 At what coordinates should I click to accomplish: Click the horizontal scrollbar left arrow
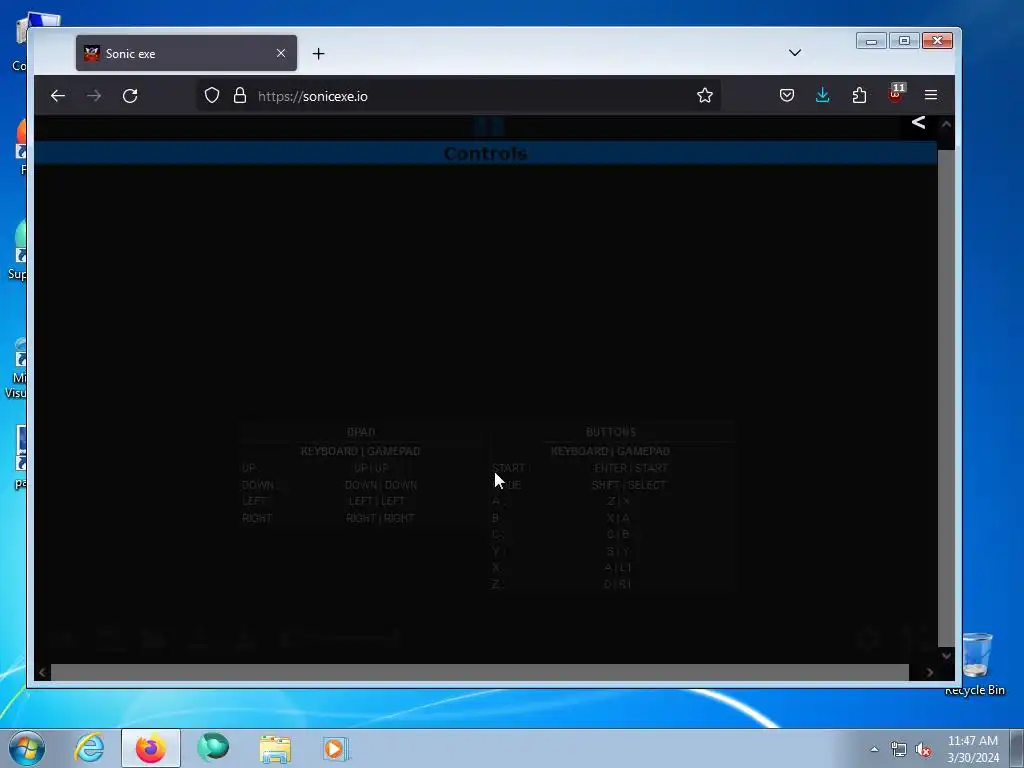[x=42, y=672]
